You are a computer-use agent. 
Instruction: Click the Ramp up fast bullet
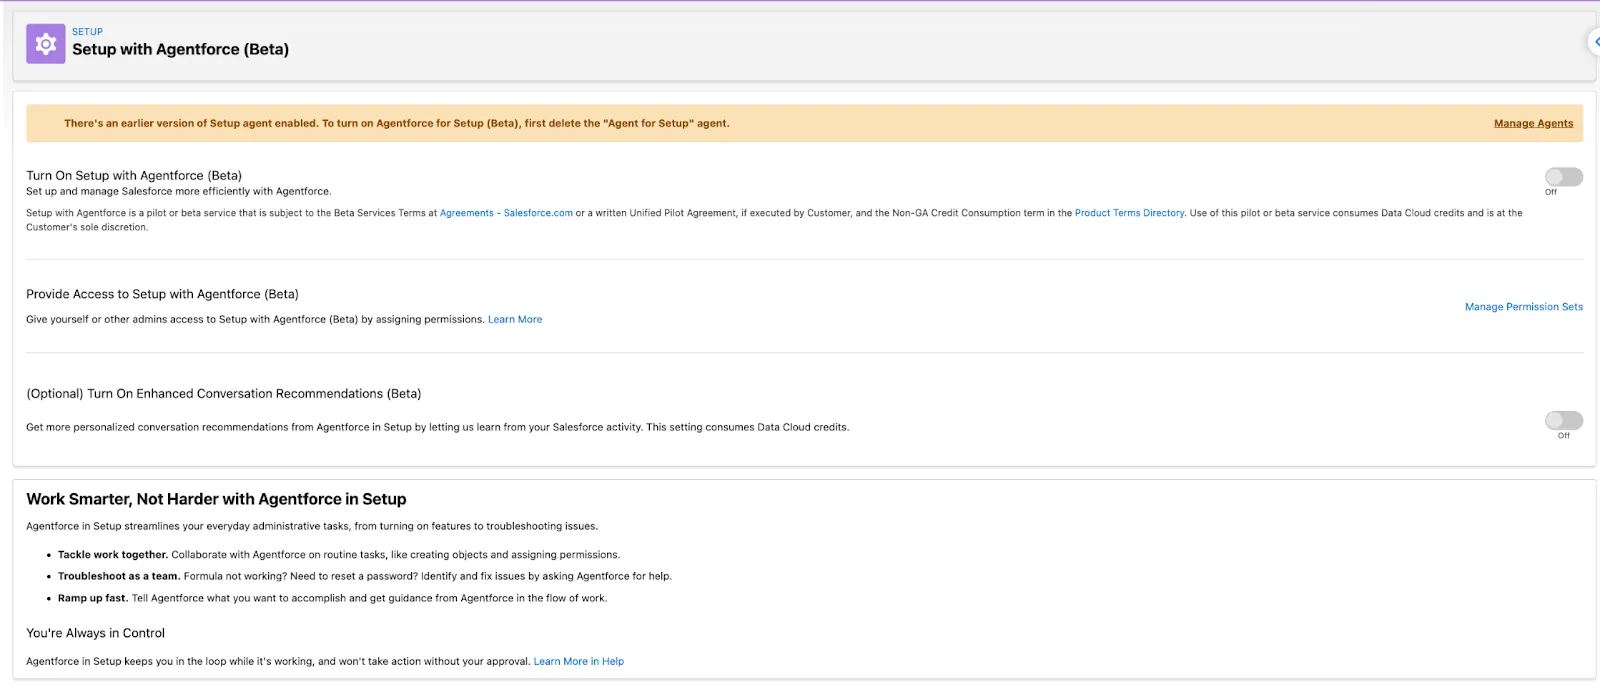(x=92, y=599)
